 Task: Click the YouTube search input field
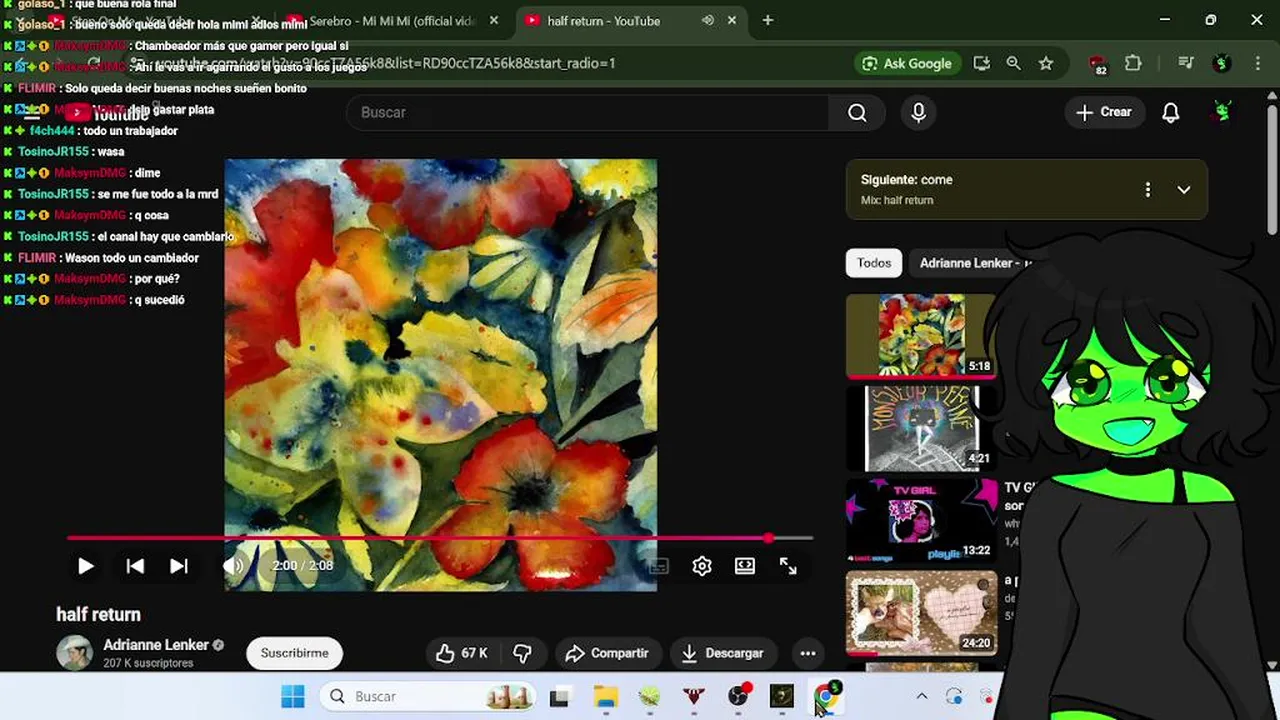(588, 112)
